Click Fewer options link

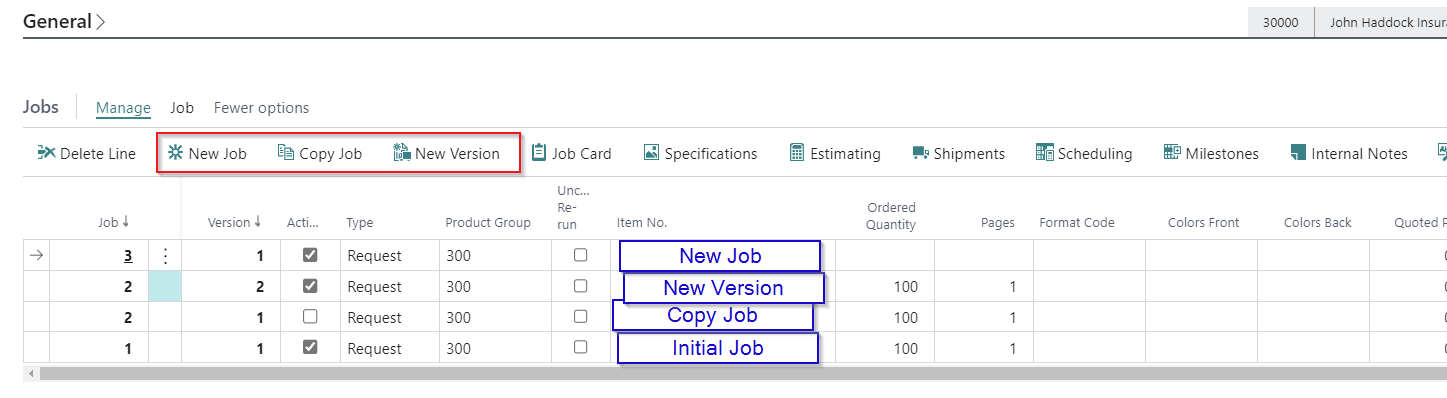261,108
